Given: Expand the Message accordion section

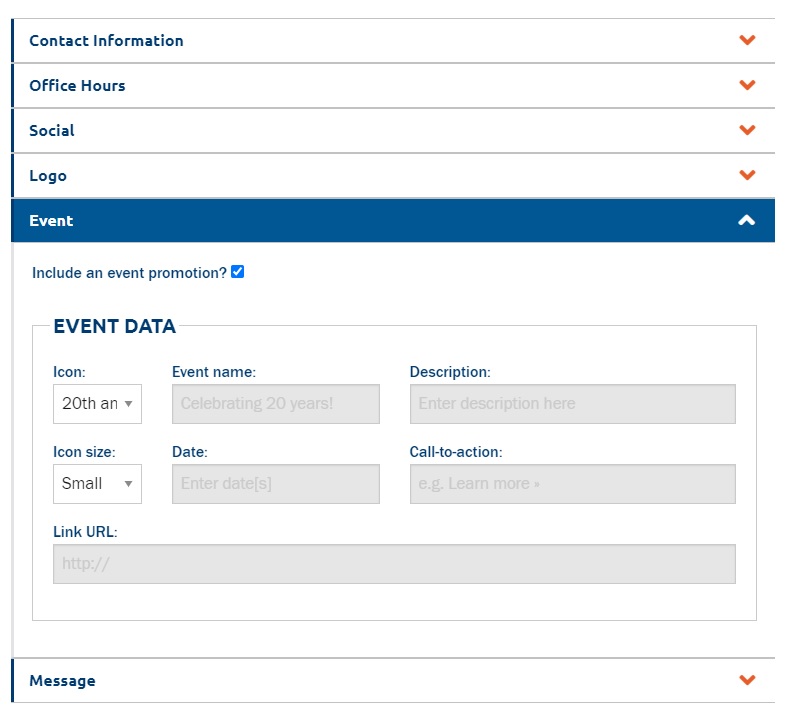Looking at the screenshot, I should pyautogui.click(x=393, y=680).
